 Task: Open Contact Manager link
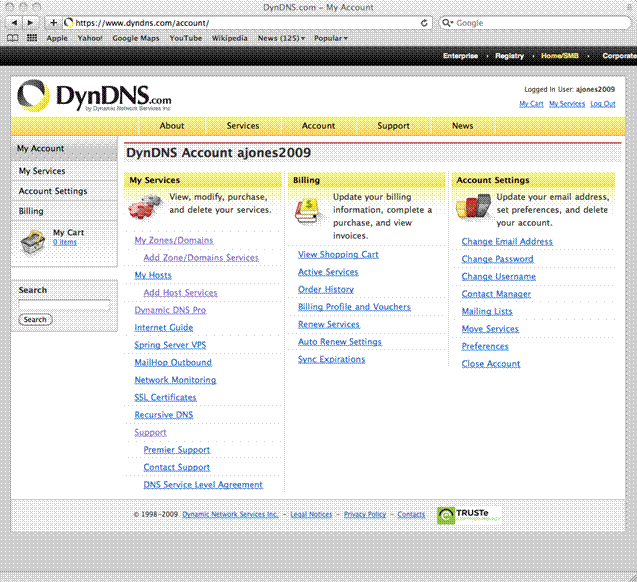[496, 294]
